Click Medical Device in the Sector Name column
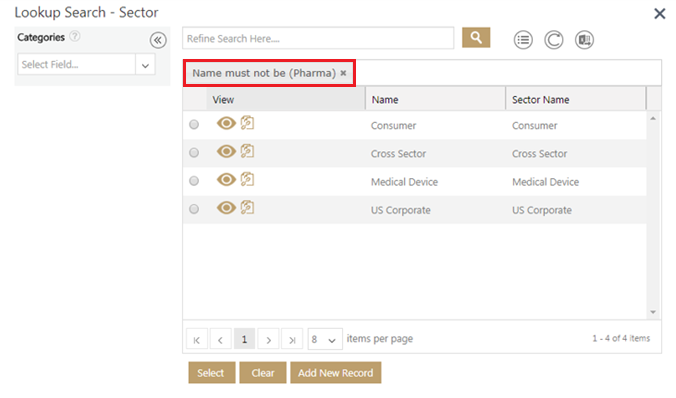This screenshot has height=398, width=676. tap(545, 182)
